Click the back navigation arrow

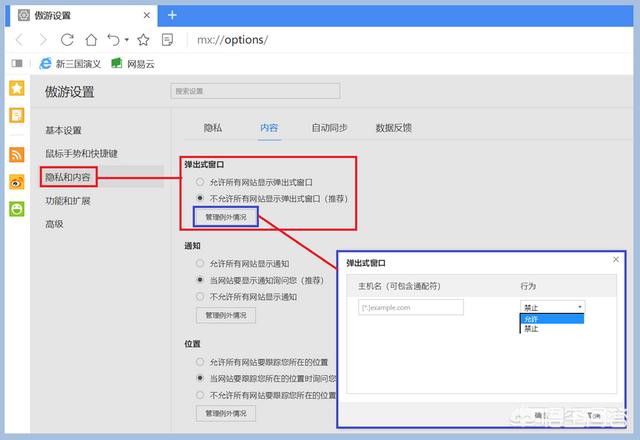click(x=17, y=40)
